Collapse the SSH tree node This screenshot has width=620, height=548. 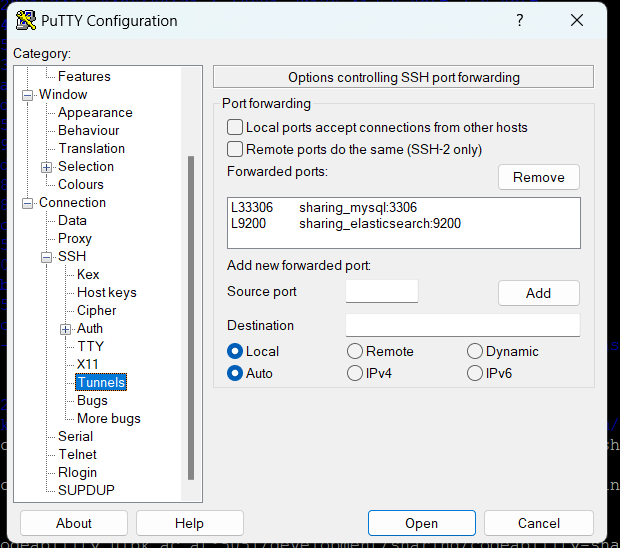(46, 257)
